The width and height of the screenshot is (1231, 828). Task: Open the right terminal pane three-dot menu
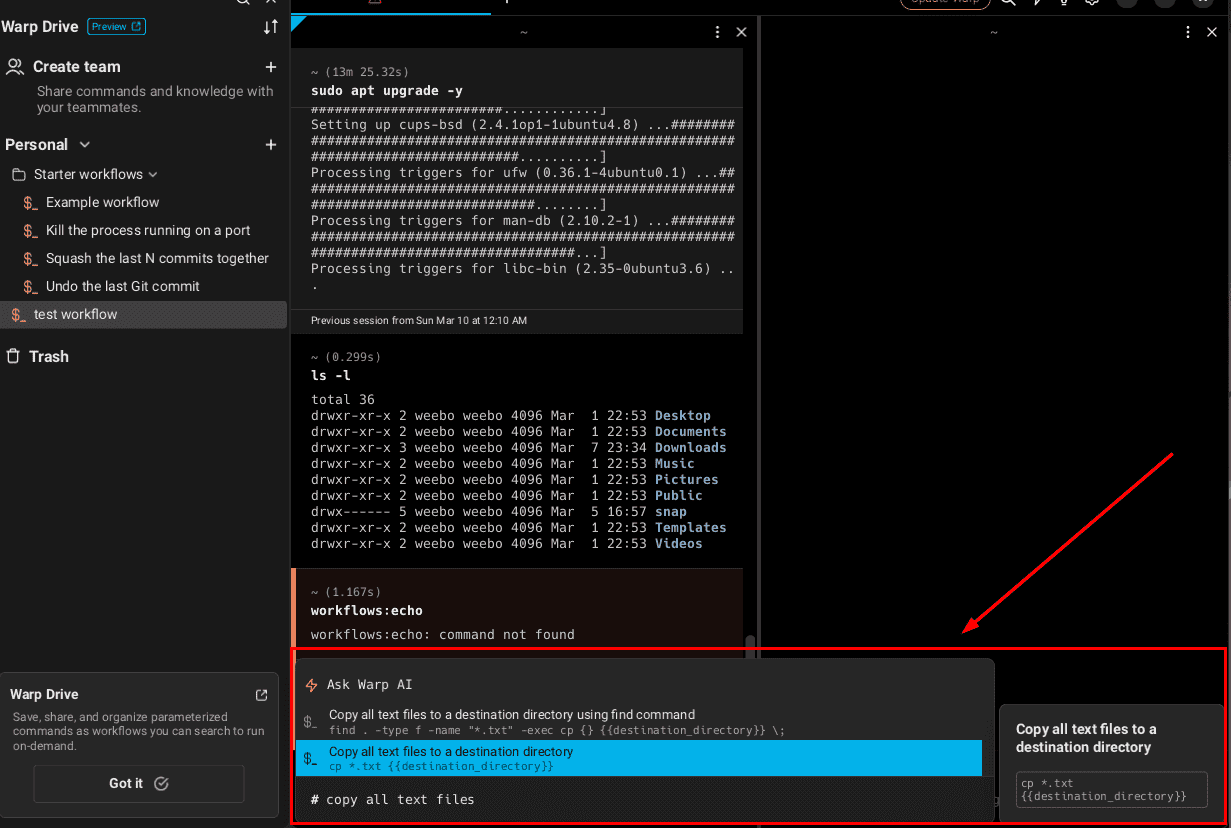1188,33
